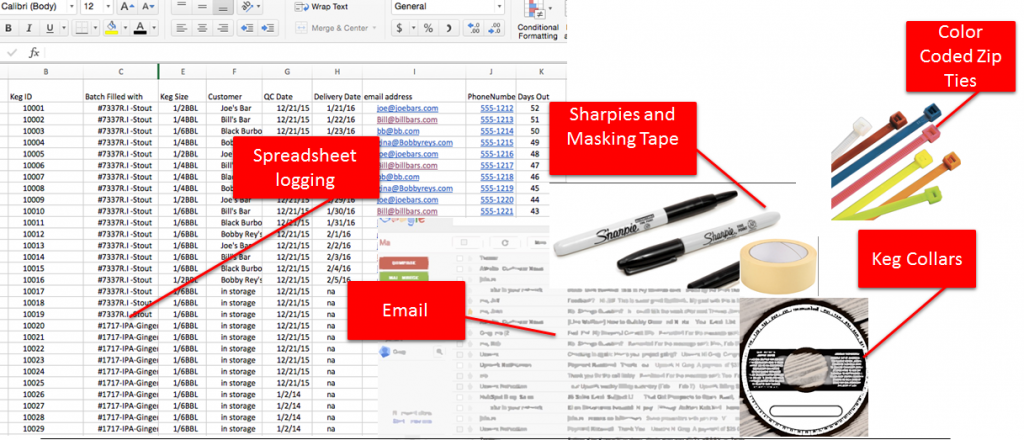Viewport: 1024px width, 440px height.
Task: Open bb@bb.com link in row 10003
Action: (397, 131)
